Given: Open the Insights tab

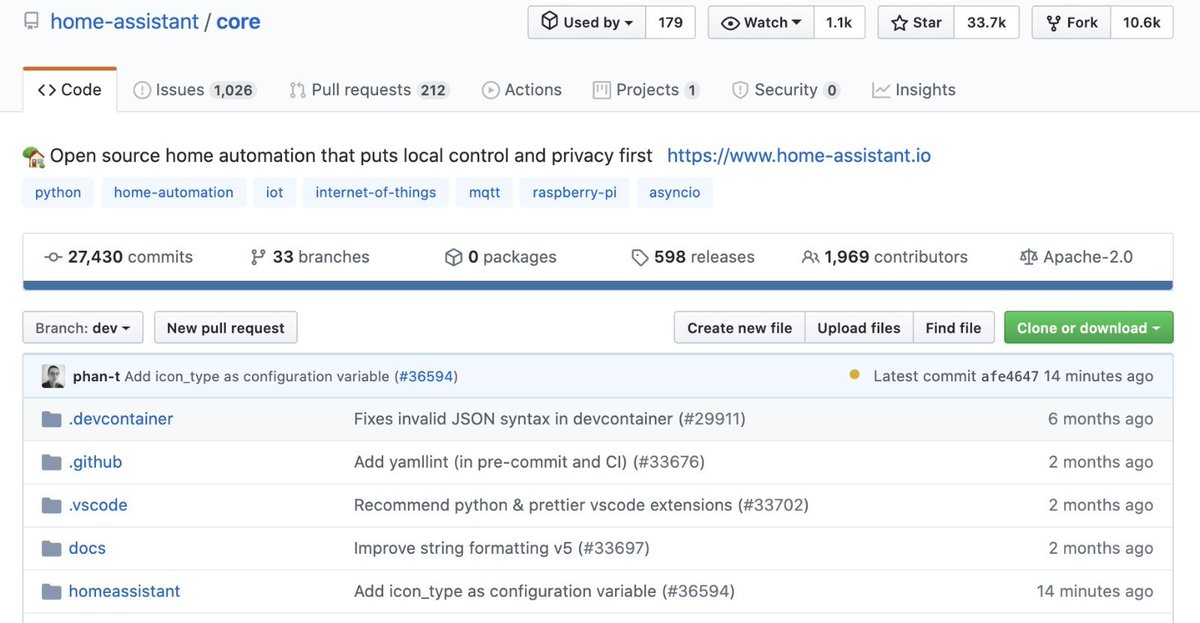Looking at the screenshot, I should coord(914,90).
